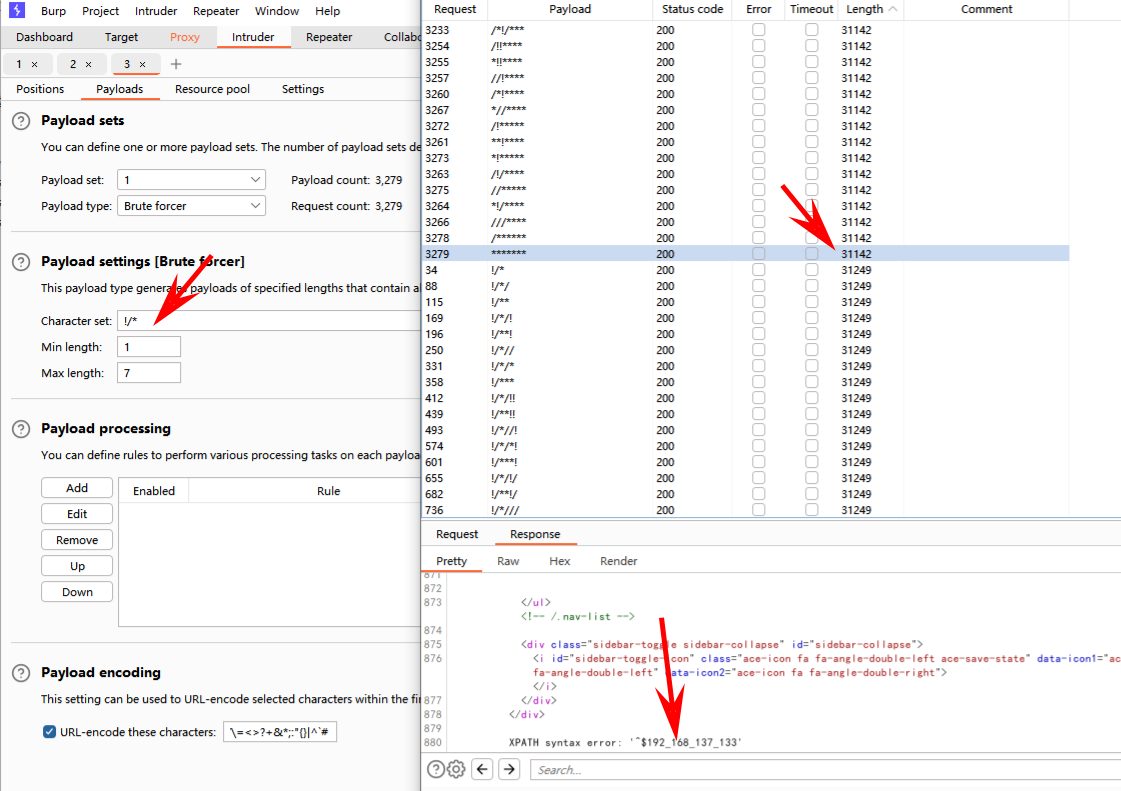The width and height of the screenshot is (1121, 791).
Task: Toggle URL-encode these characters checkbox
Action: click(49, 732)
